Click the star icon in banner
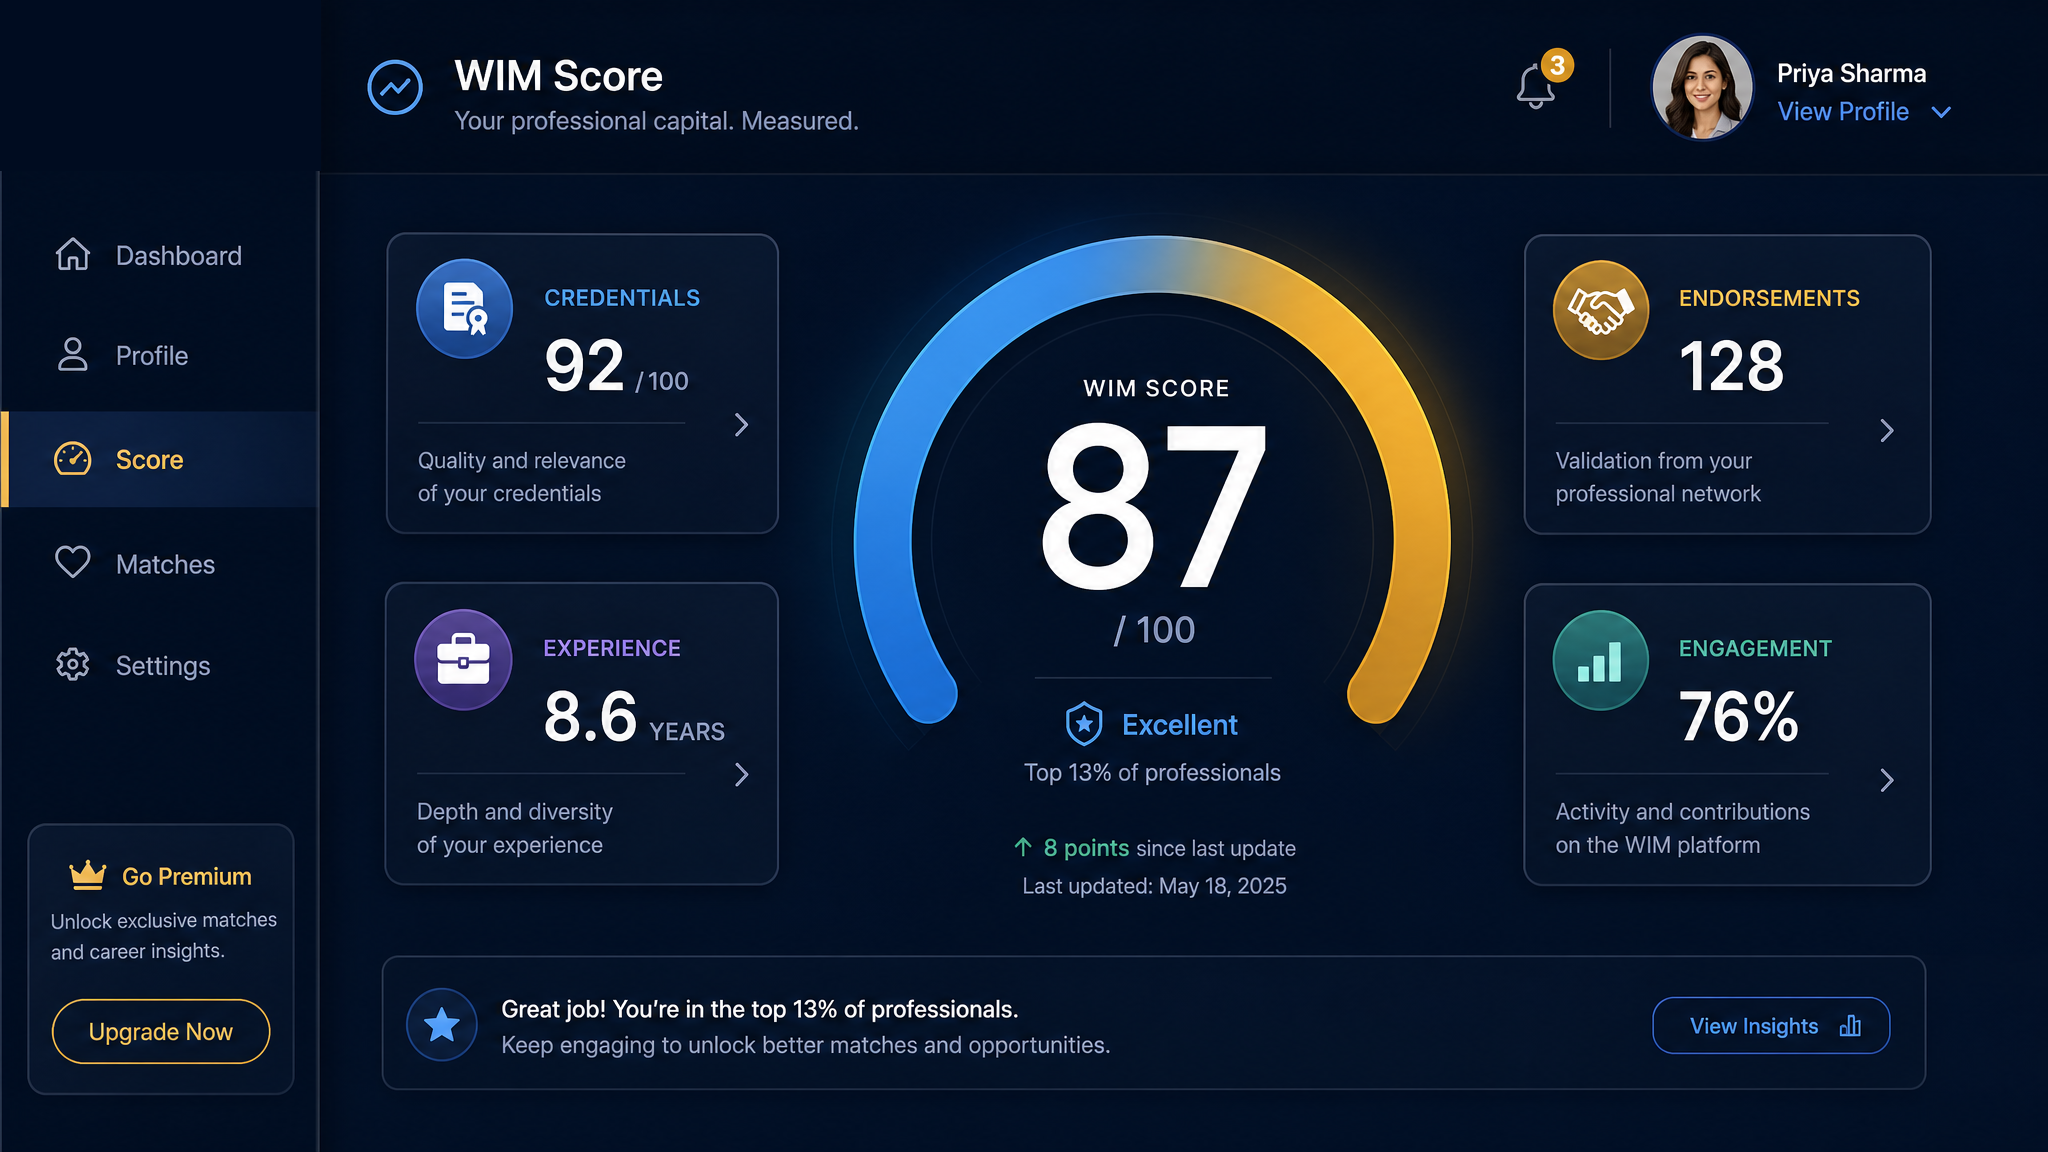 tap(442, 1025)
